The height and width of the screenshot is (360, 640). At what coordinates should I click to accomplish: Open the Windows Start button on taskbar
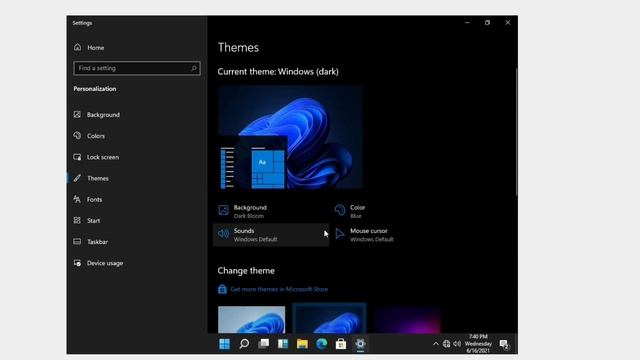[224, 344]
